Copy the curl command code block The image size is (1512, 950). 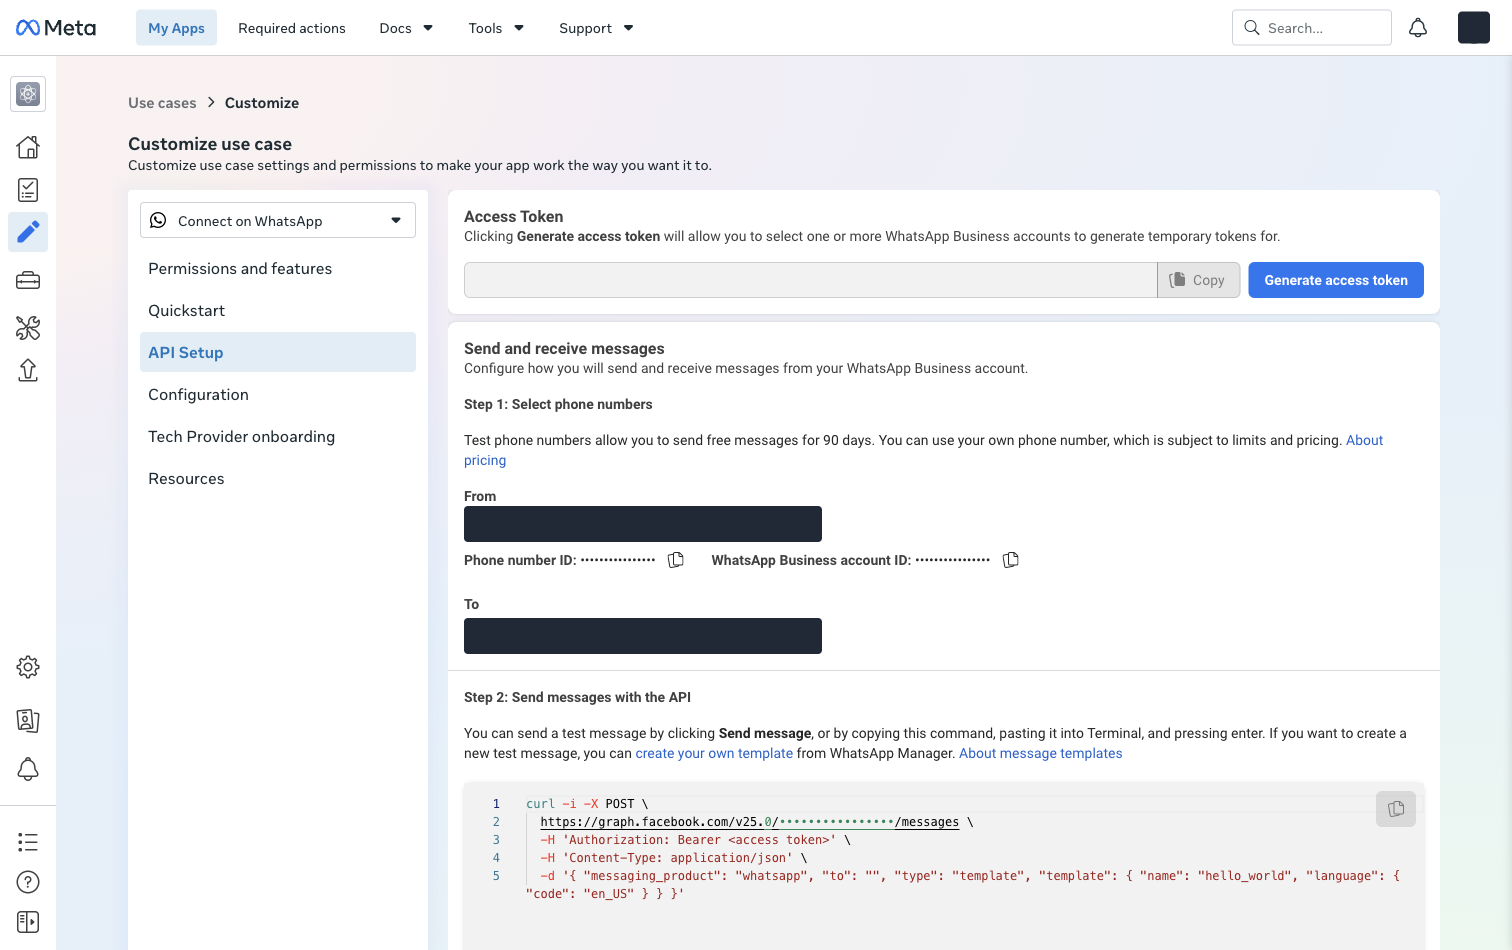pyautogui.click(x=1396, y=809)
